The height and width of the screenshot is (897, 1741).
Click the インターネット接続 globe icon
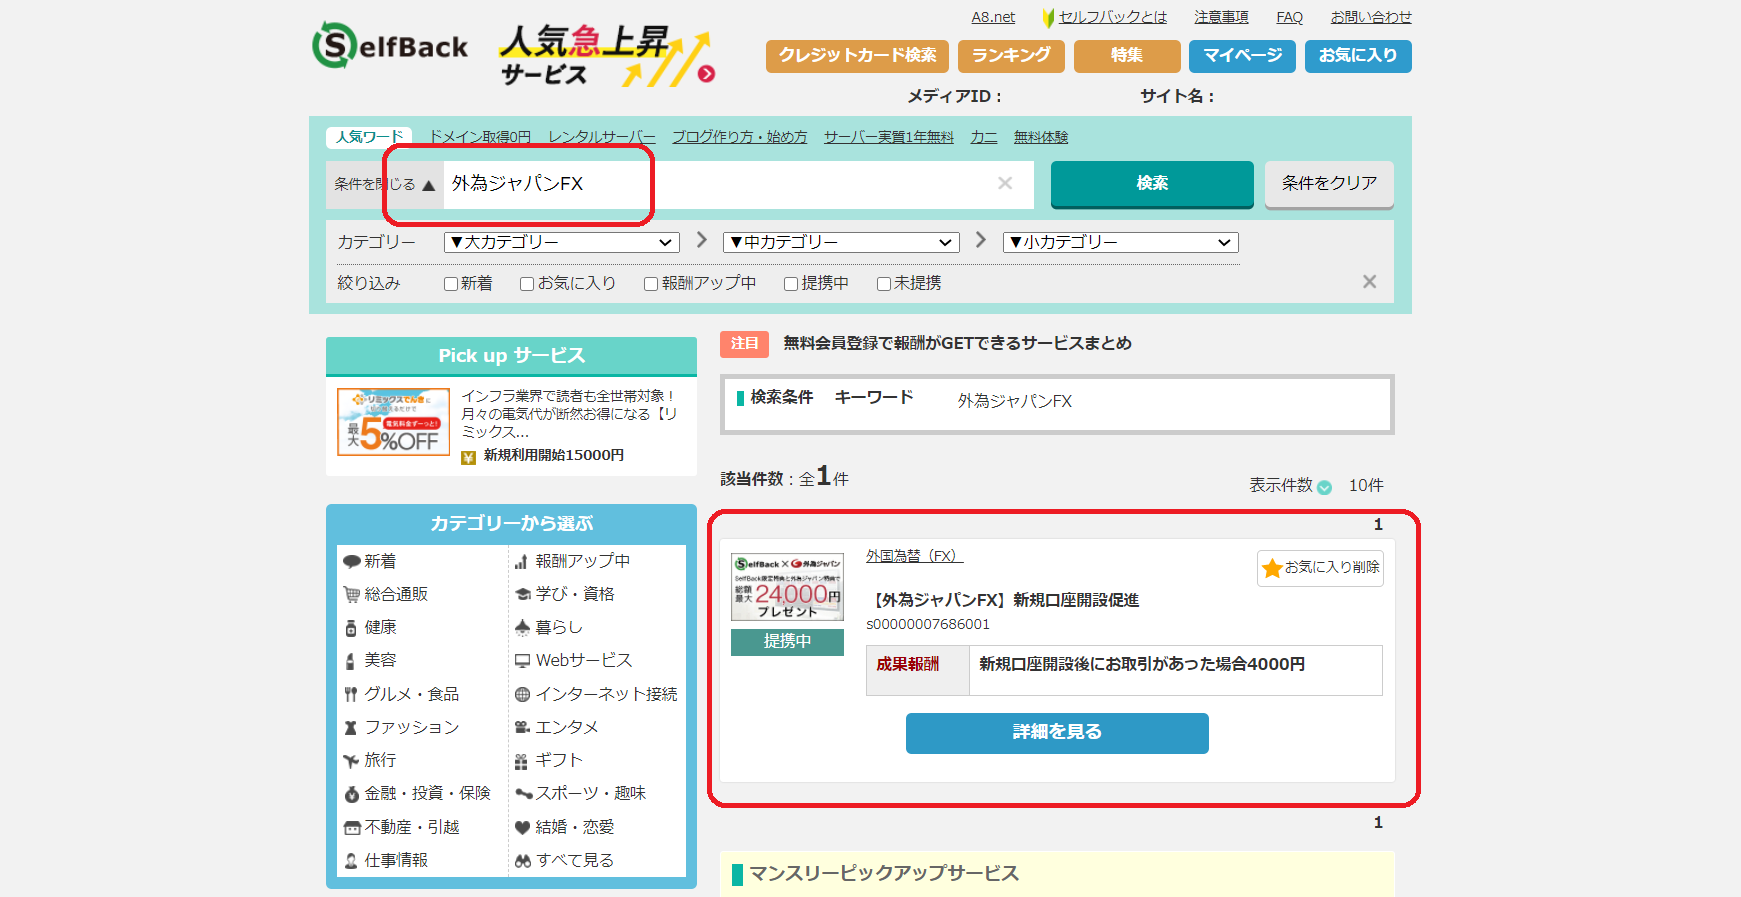522,694
